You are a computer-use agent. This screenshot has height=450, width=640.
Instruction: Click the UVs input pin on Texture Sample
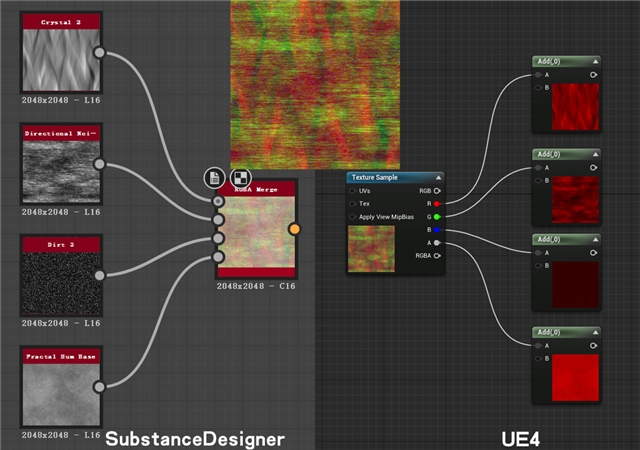pyautogui.click(x=353, y=189)
